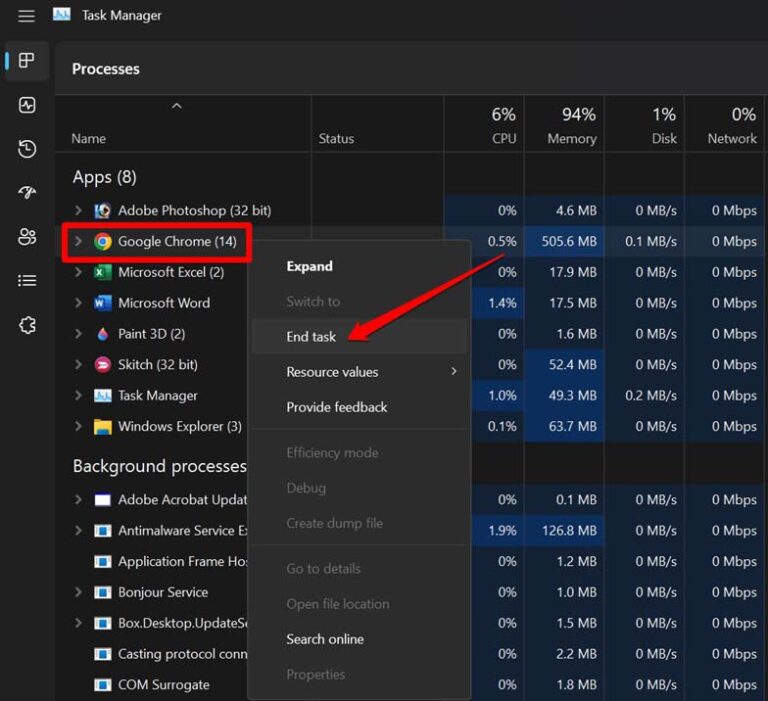Expand the Windows Explorer process group
This screenshot has height=701, width=768.
pos(79,427)
